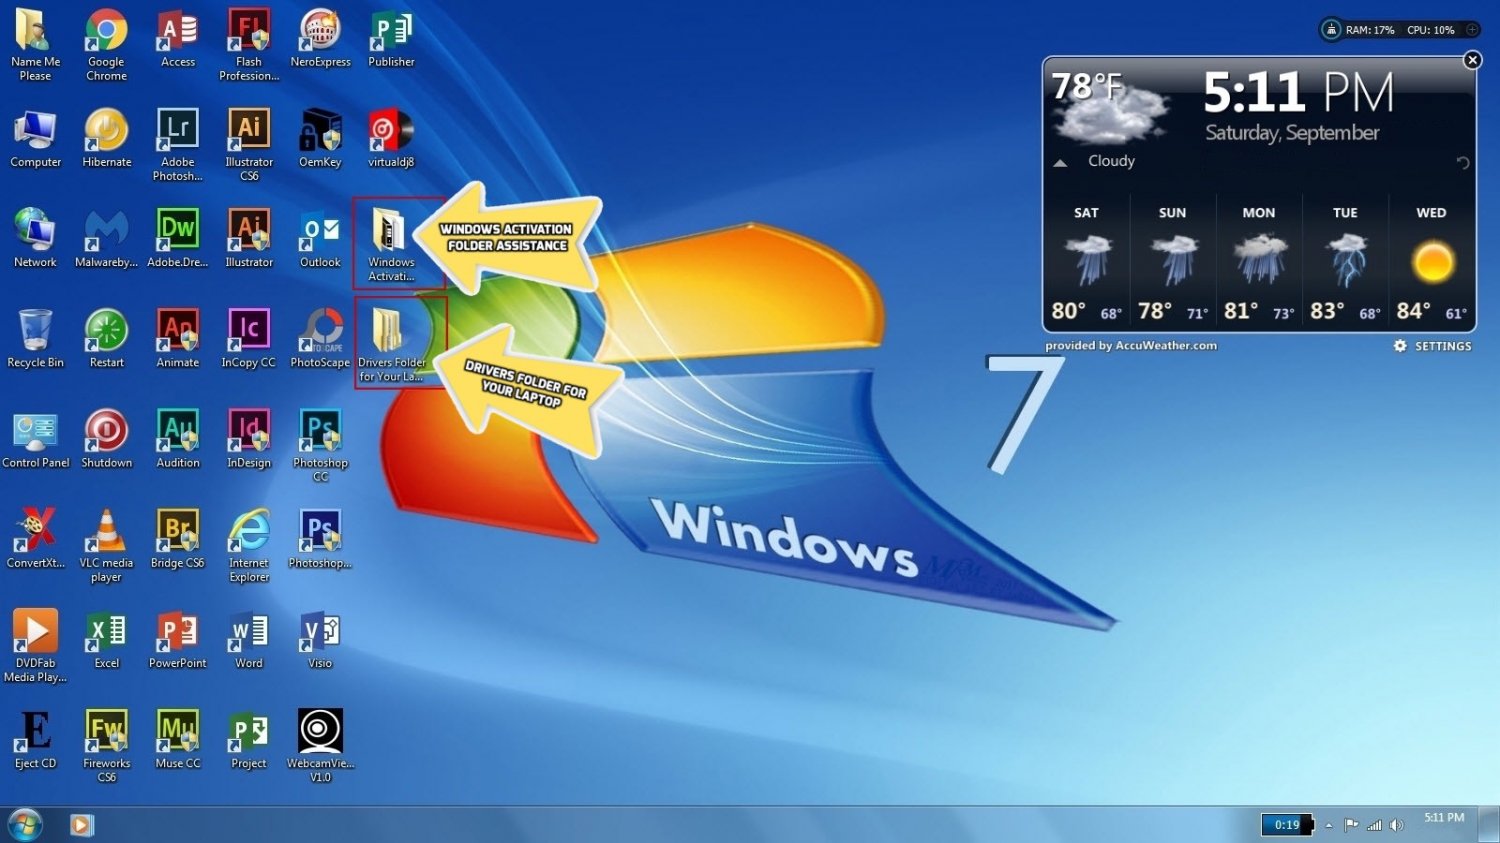Open the taskbar volume control

click(1397, 824)
